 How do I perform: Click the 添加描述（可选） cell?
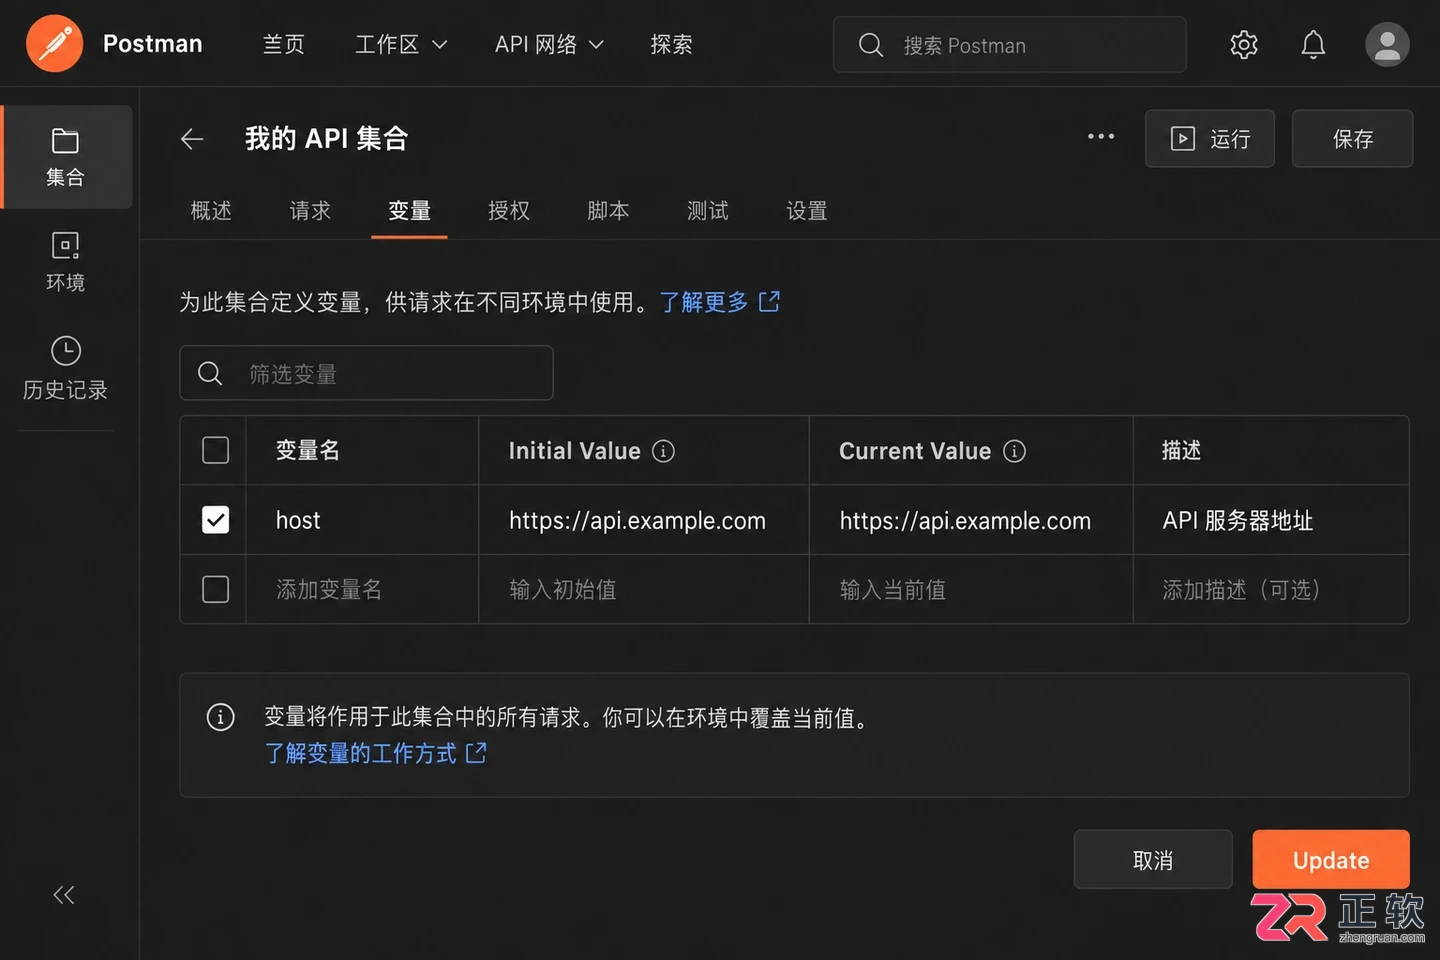click(x=1271, y=589)
